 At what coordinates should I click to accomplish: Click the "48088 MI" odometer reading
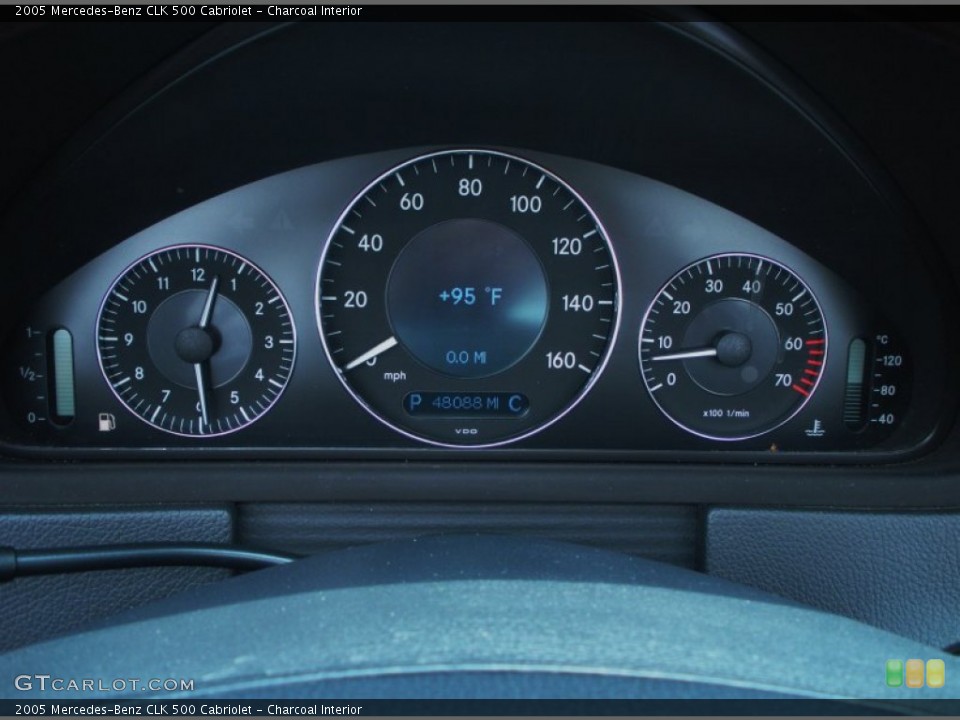(465, 403)
